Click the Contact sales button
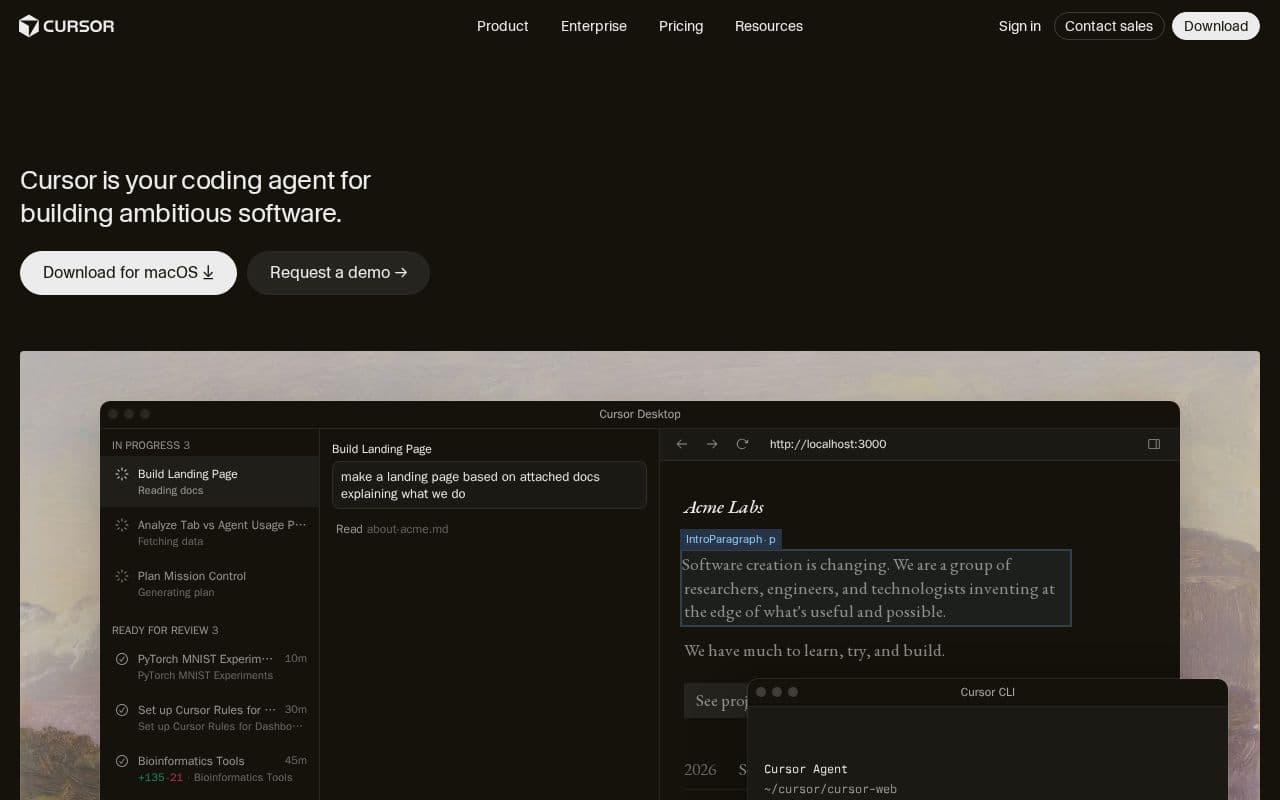Viewport: 1280px width, 800px height. click(1109, 26)
